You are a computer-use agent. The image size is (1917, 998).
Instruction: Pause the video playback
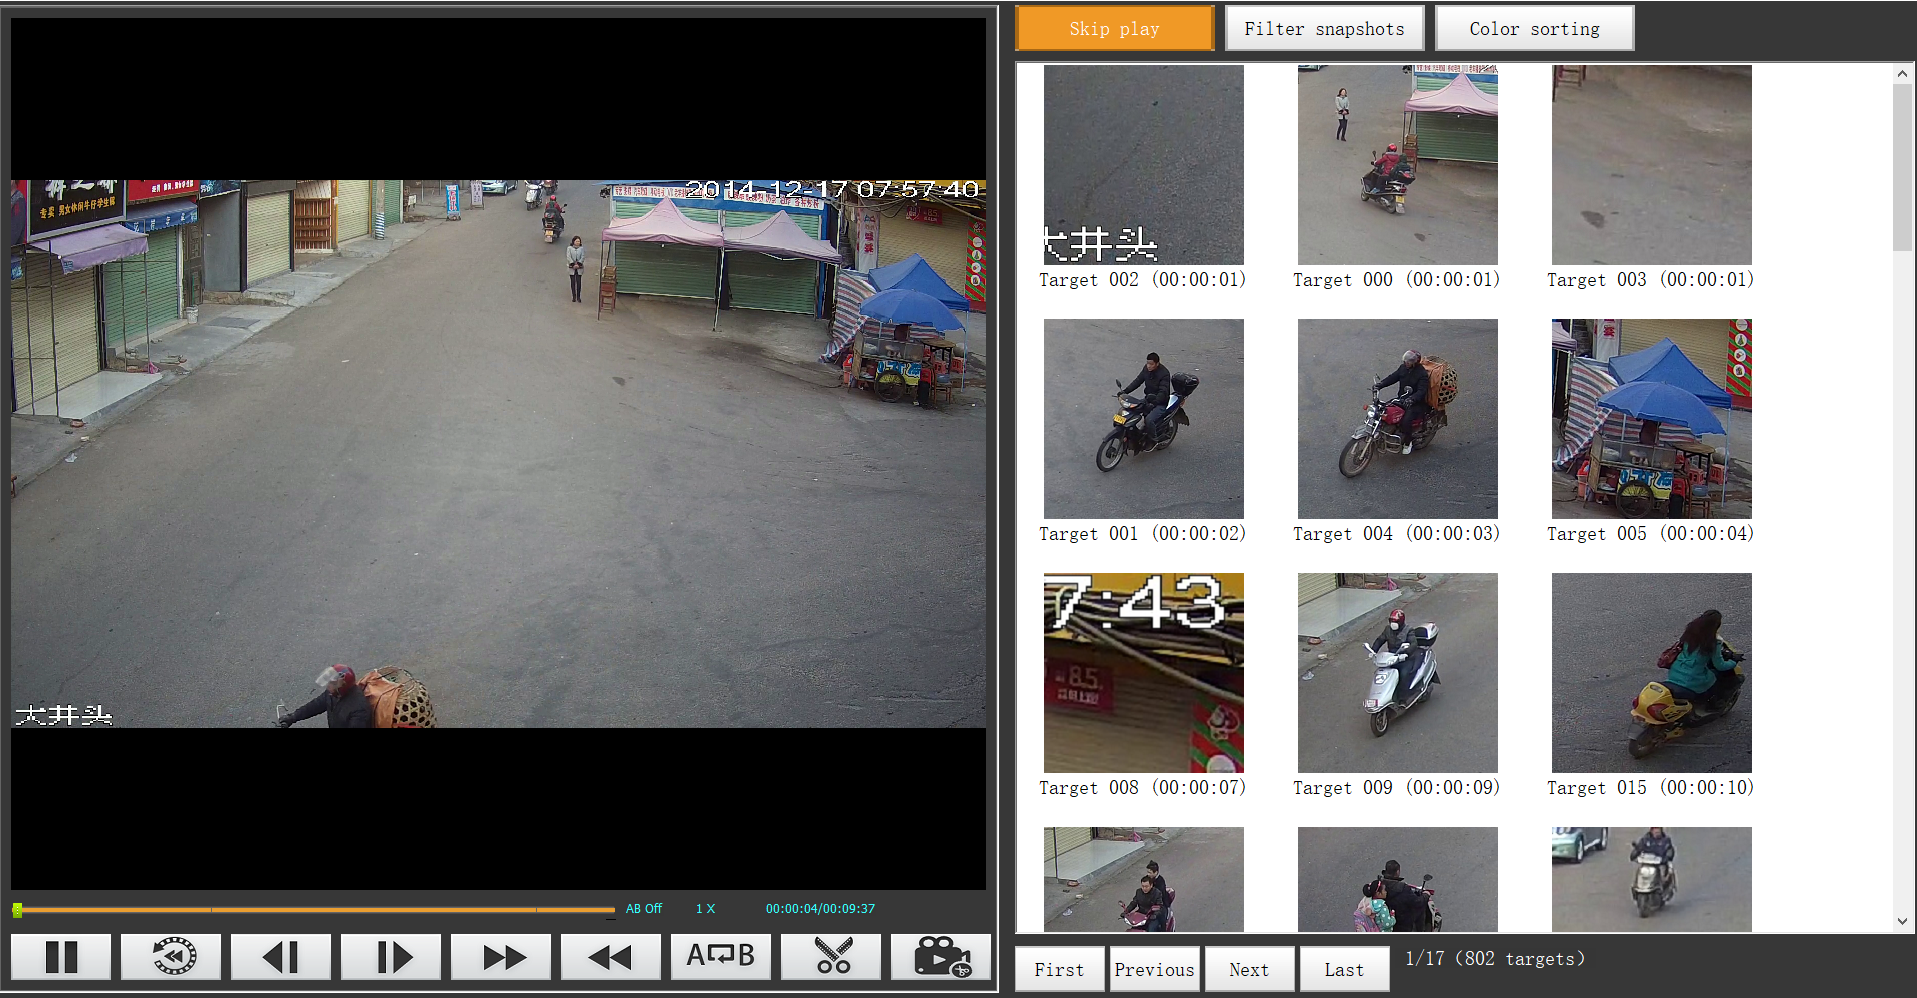pyautogui.click(x=61, y=957)
